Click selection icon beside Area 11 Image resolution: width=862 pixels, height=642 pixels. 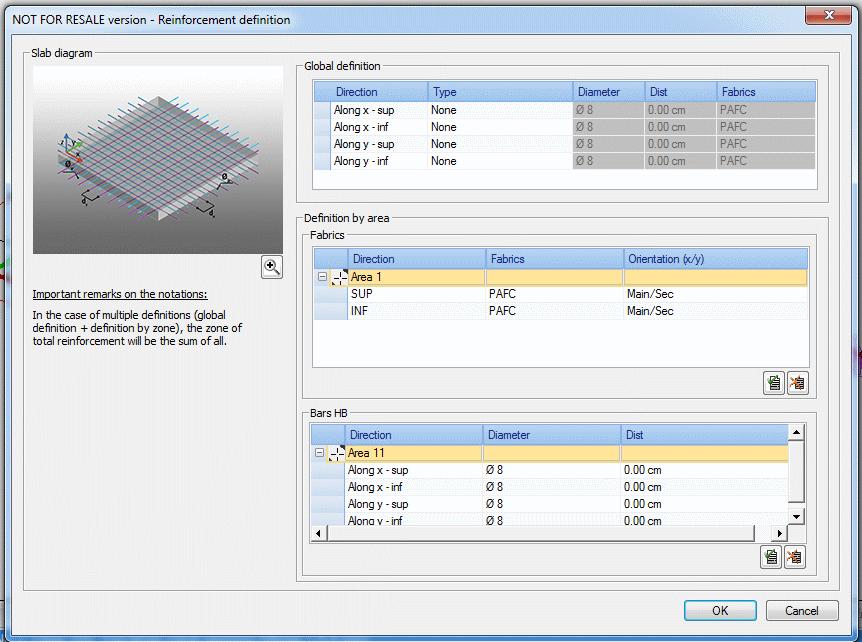pyautogui.click(x=336, y=453)
